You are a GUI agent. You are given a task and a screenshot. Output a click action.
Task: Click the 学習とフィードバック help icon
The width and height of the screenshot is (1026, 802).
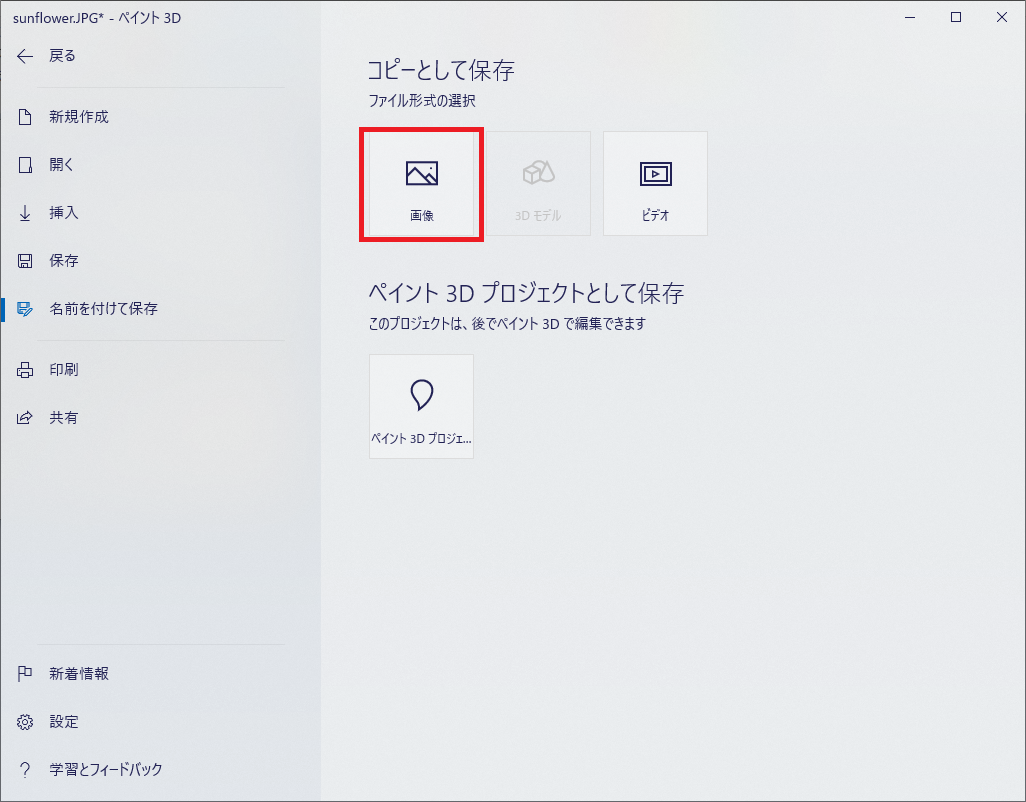click(24, 769)
